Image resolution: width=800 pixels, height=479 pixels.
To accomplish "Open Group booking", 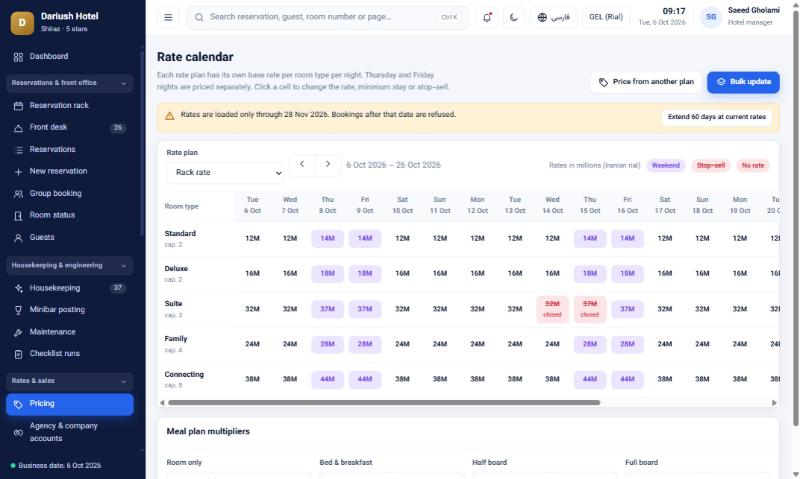I will 70,193.
